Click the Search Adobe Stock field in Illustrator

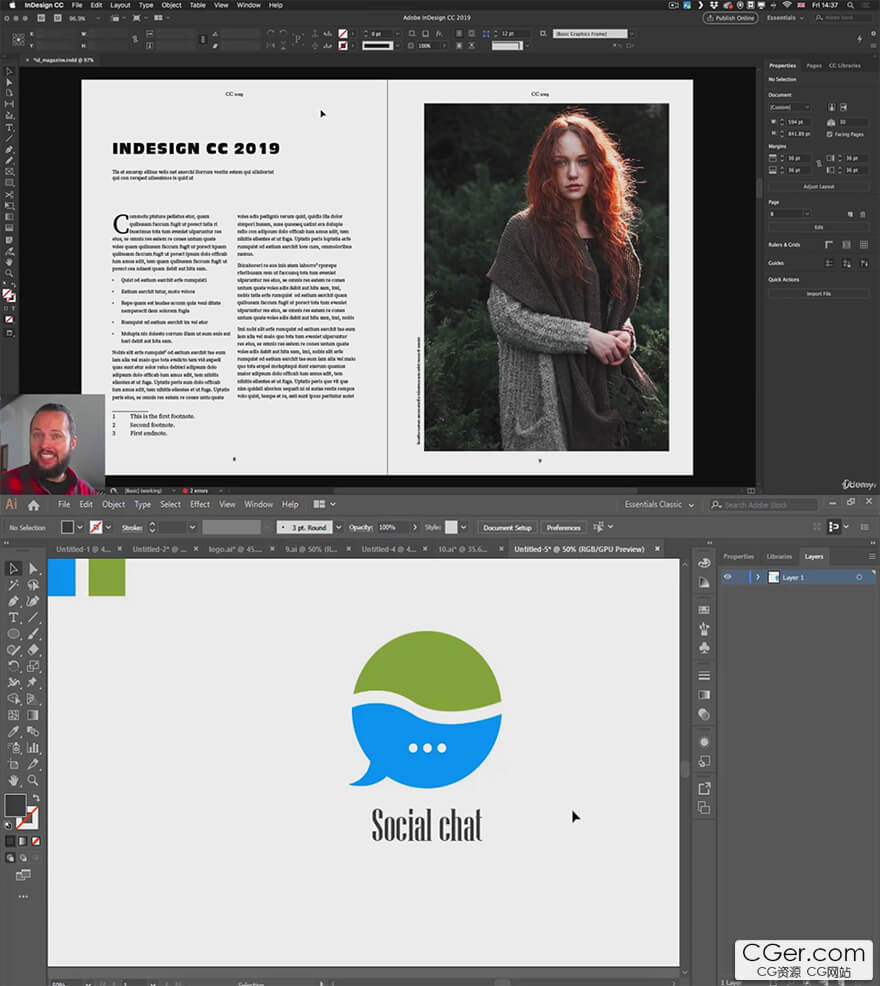click(763, 504)
